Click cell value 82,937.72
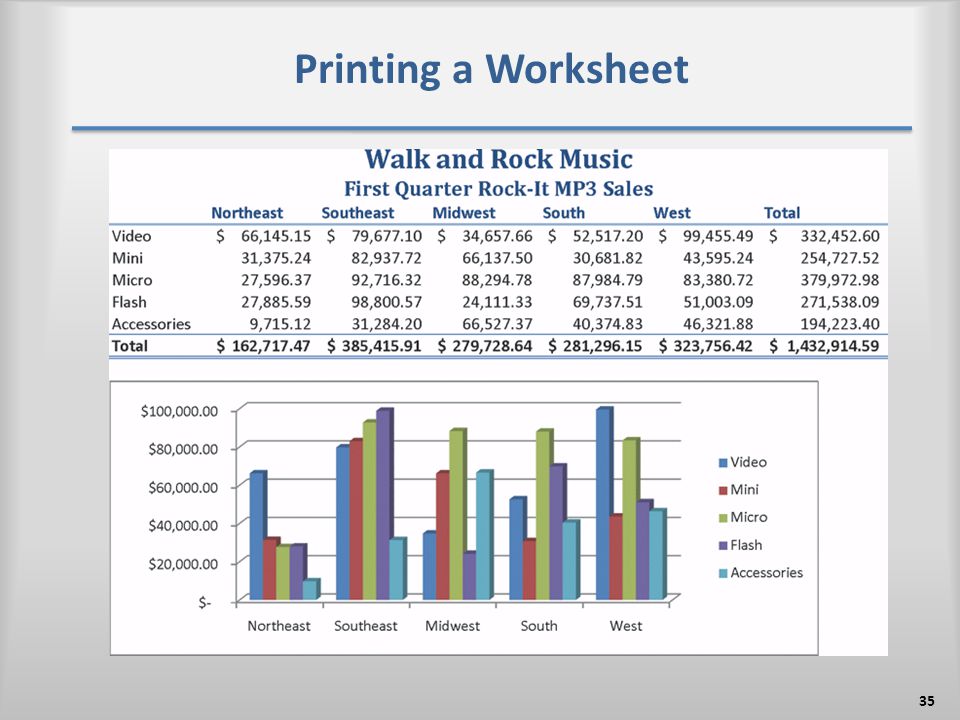Viewport: 960px width, 720px height. click(386, 258)
